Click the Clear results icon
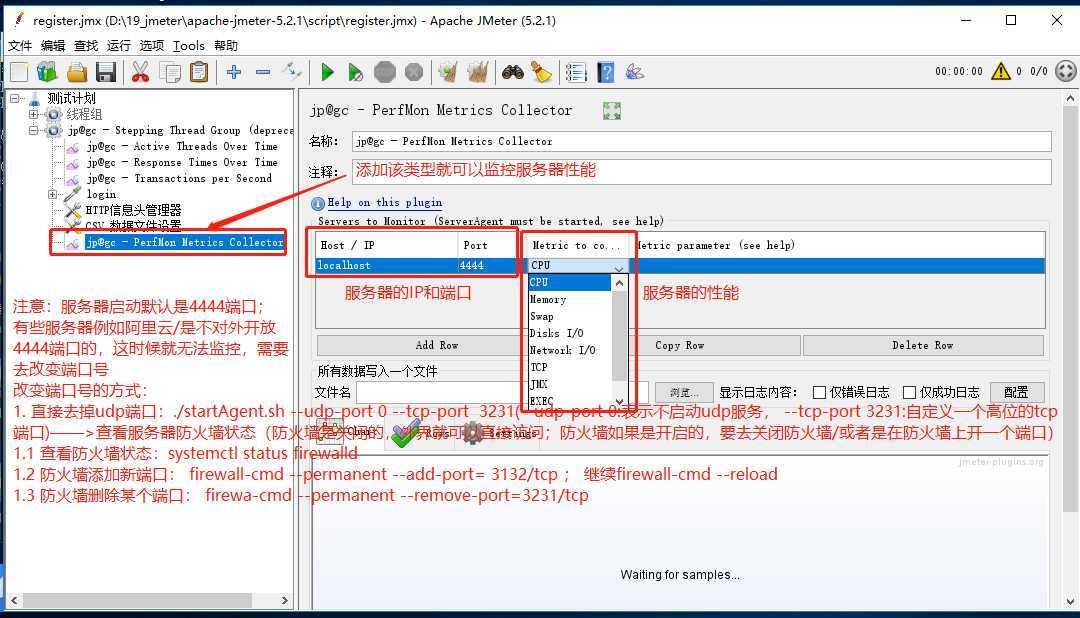Screen dimensions: 1080x618 point(448,72)
